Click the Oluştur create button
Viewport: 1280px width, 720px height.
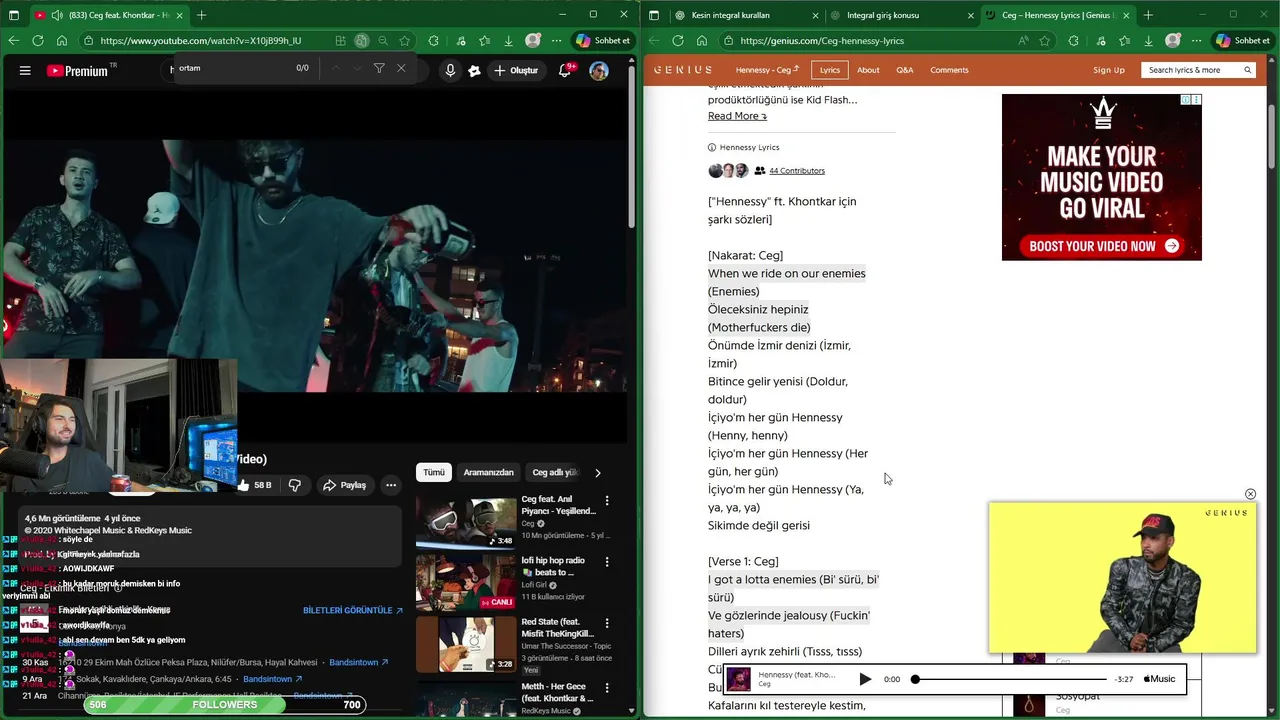click(x=516, y=71)
